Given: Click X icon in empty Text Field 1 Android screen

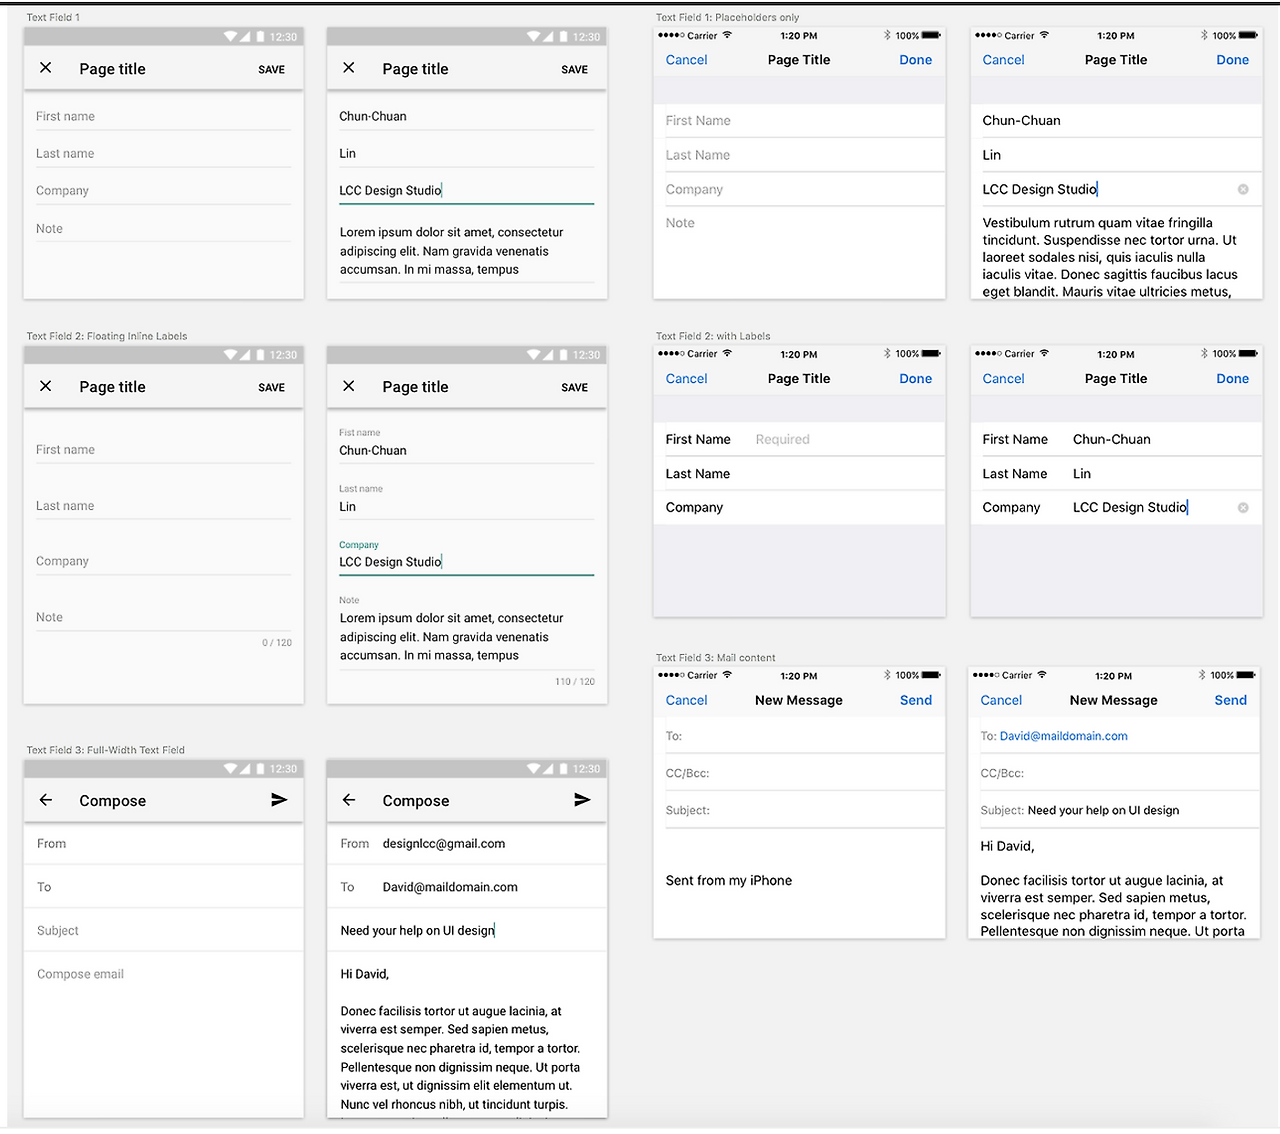Looking at the screenshot, I should coord(45,68).
